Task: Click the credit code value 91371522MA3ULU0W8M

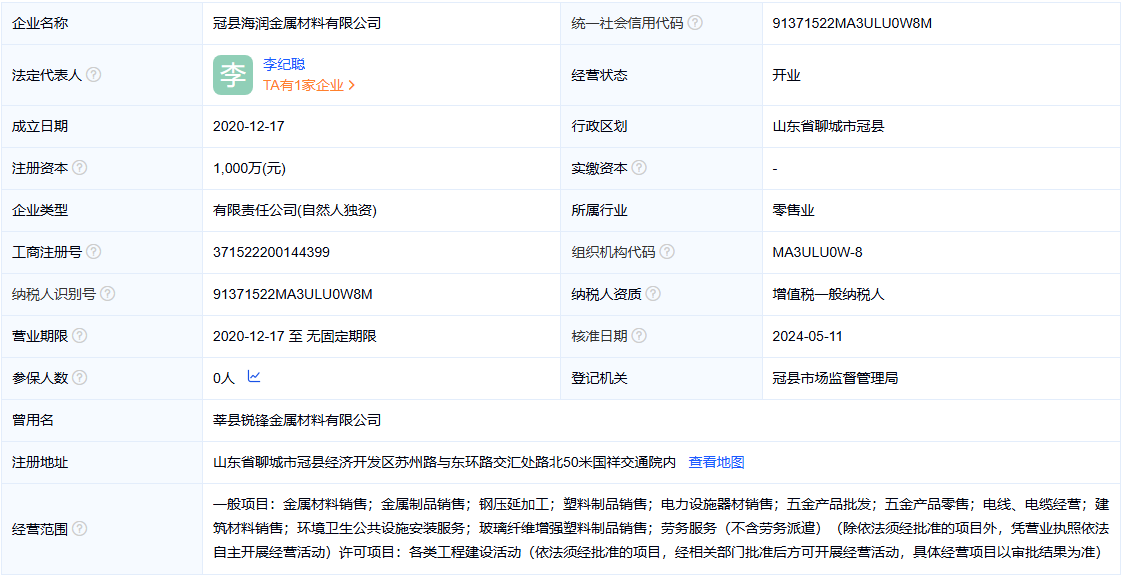Action: [852, 23]
